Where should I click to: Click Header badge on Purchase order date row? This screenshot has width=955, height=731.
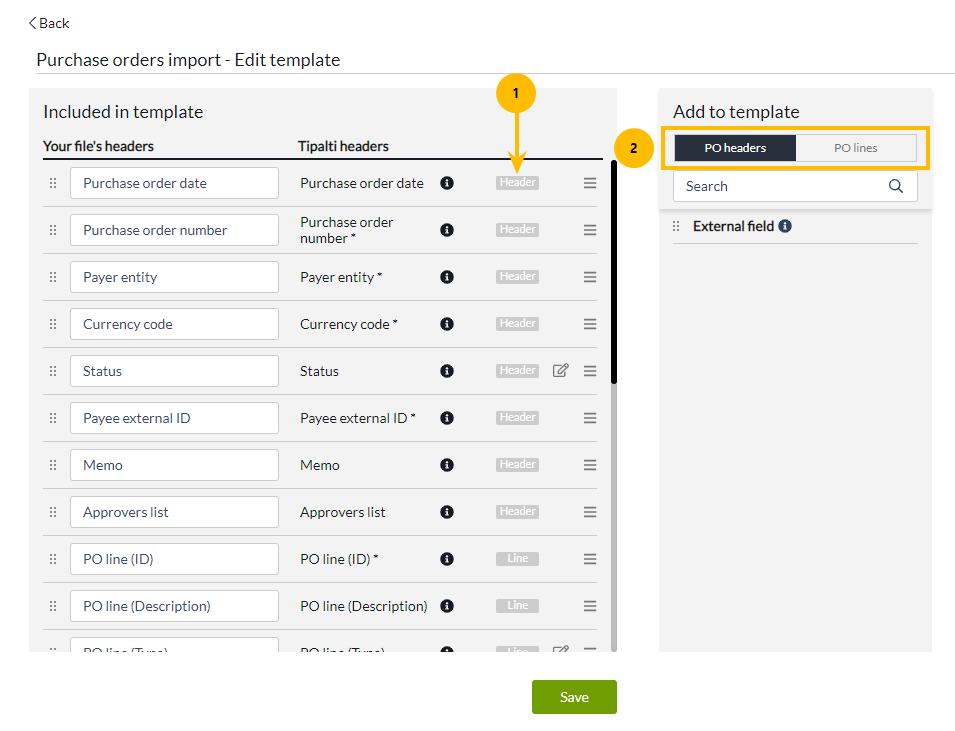(517, 183)
